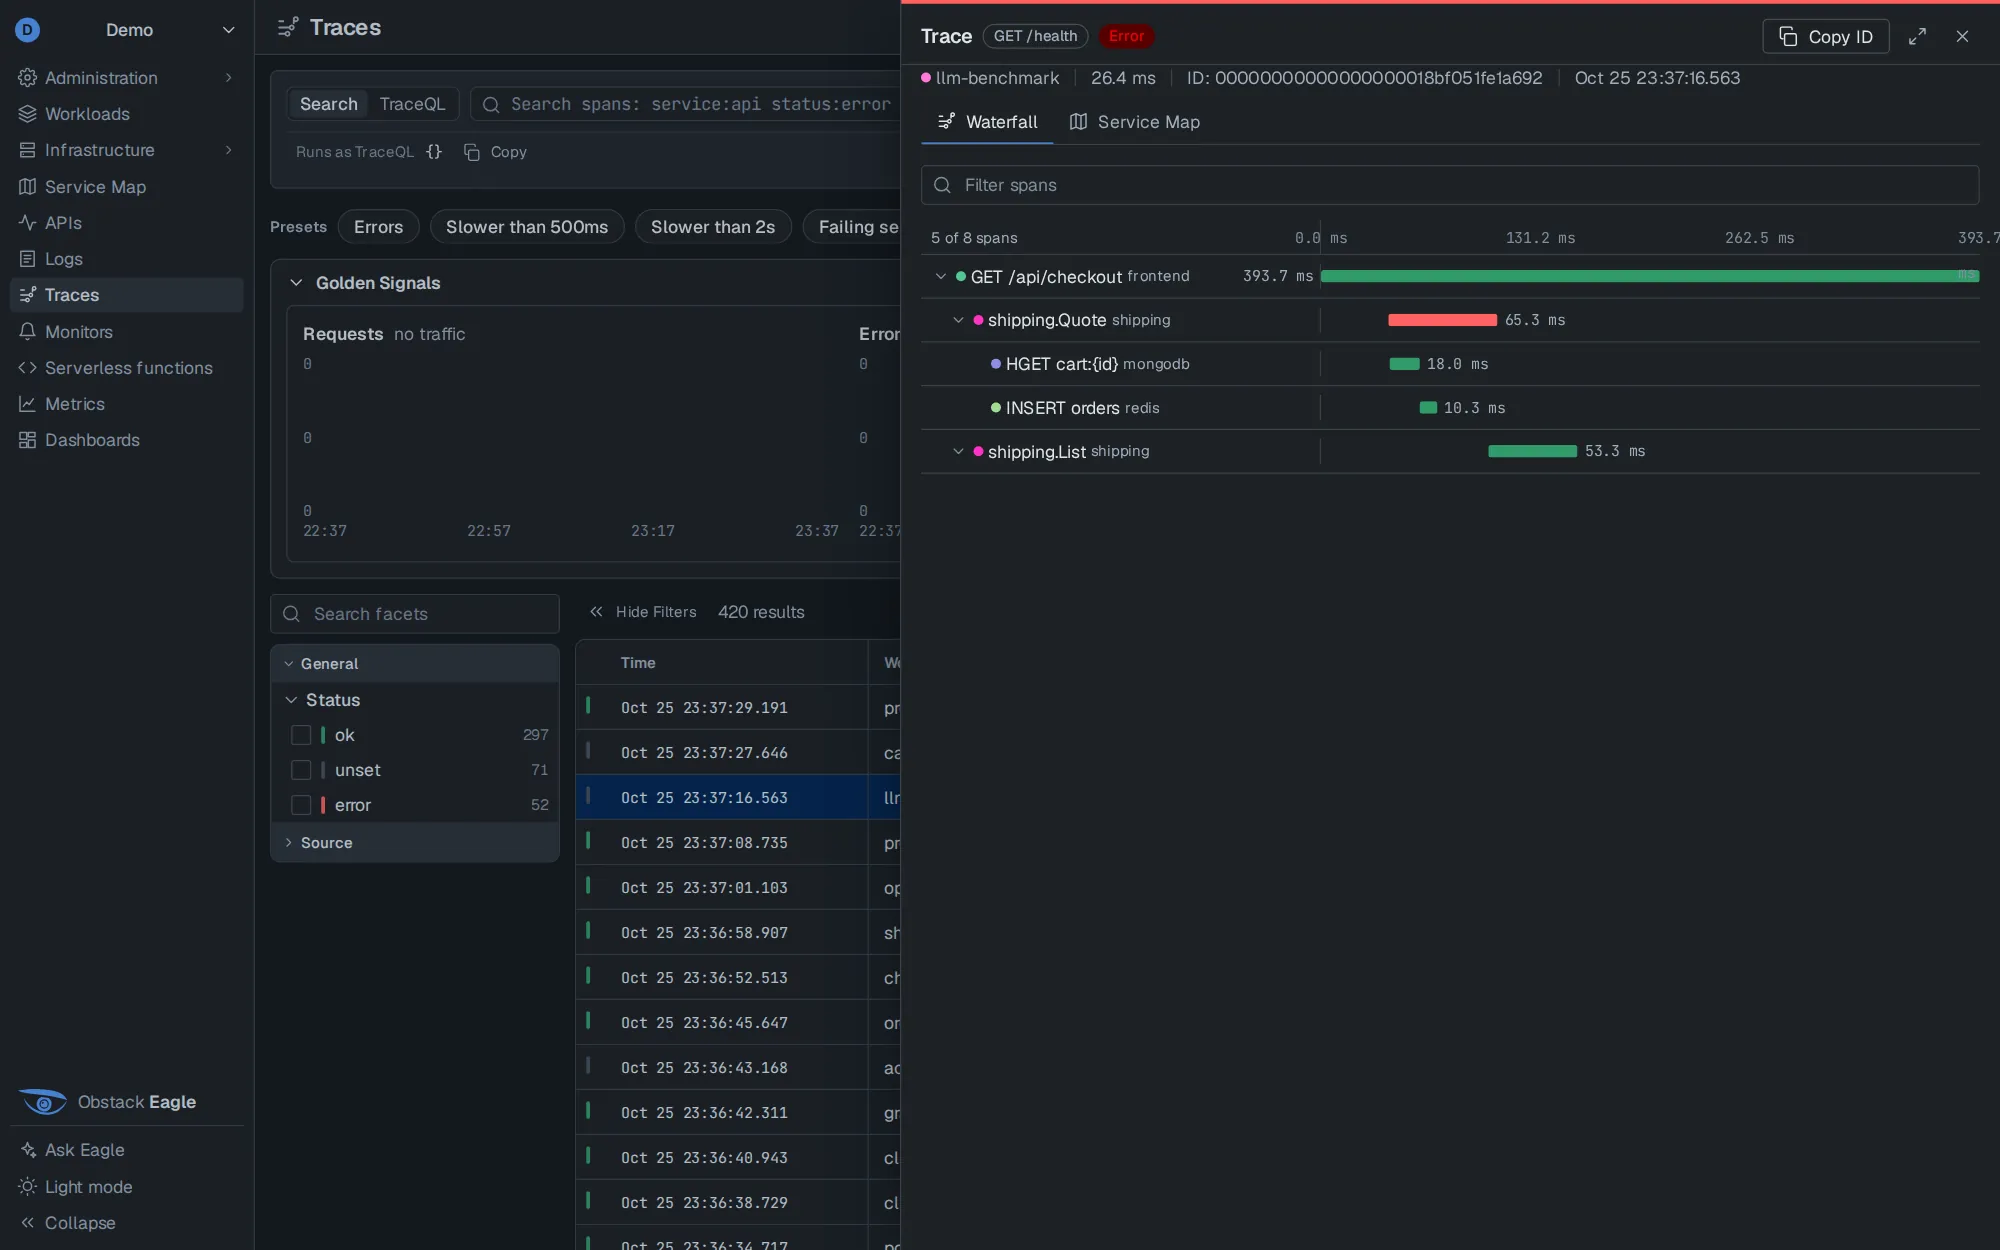This screenshot has height=1250, width=2000.
Task: Check the unset status checkbox
Action: click(301, 770)
